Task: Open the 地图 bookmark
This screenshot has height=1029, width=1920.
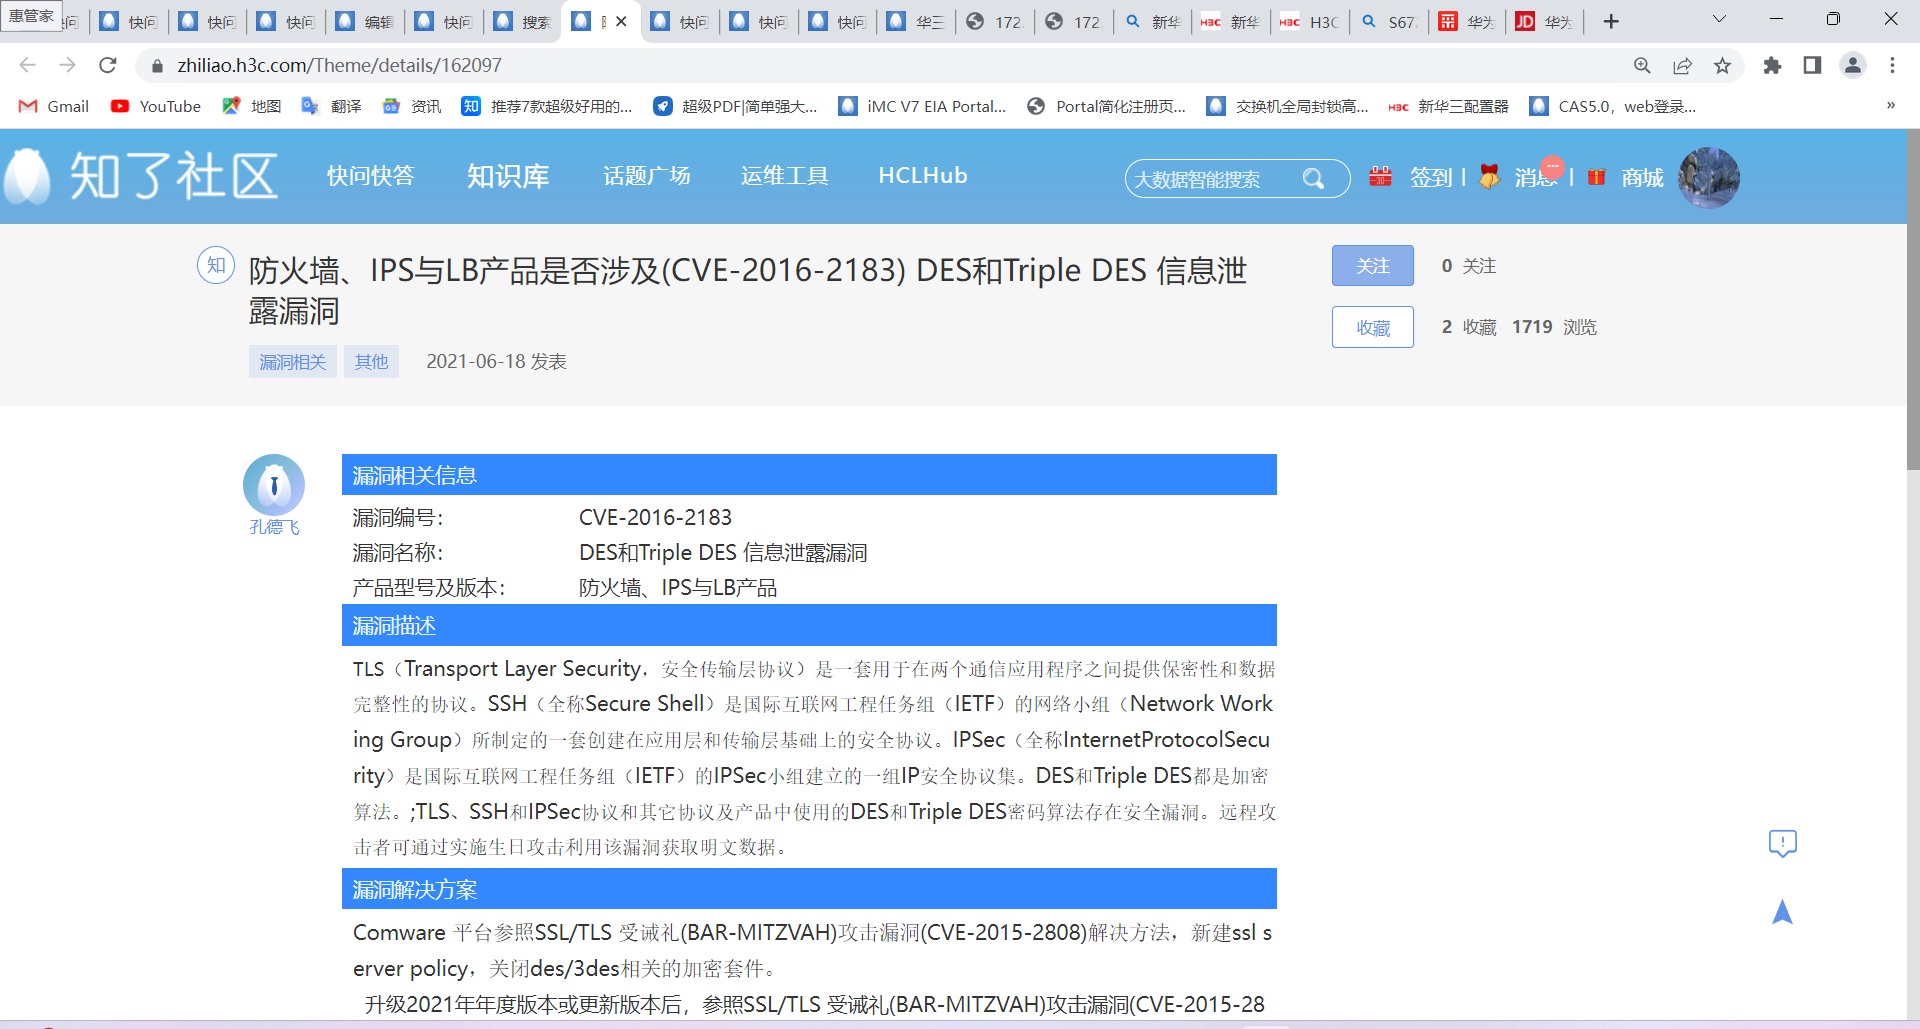Action: click(251, 106)
